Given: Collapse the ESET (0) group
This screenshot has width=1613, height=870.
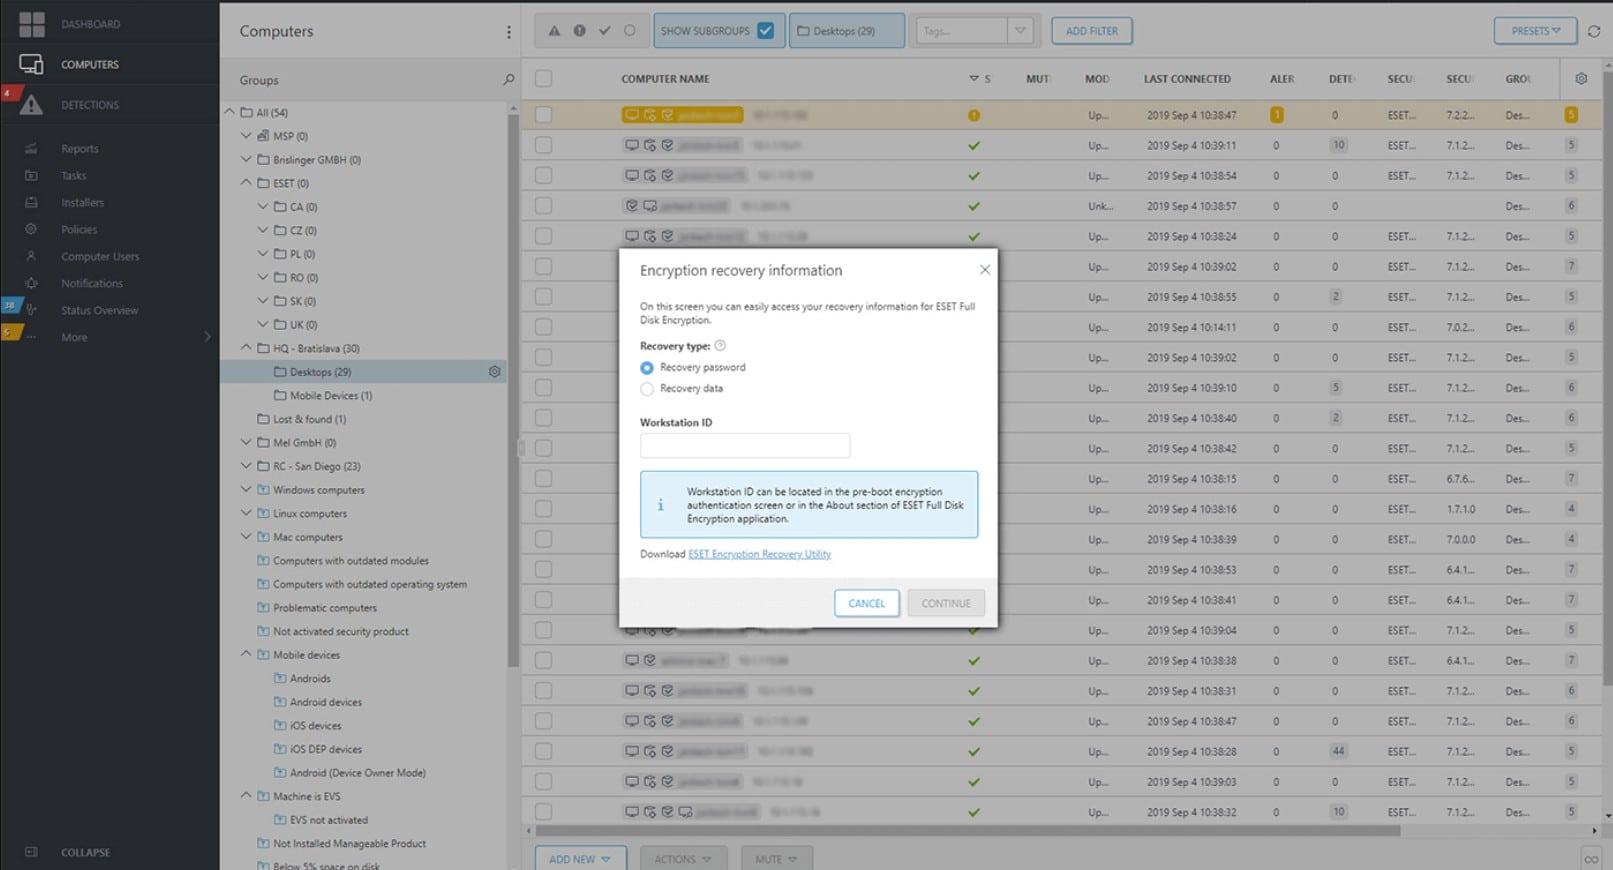Looking at the screenshot, I should pyautogui.click(x=246, y=183).
